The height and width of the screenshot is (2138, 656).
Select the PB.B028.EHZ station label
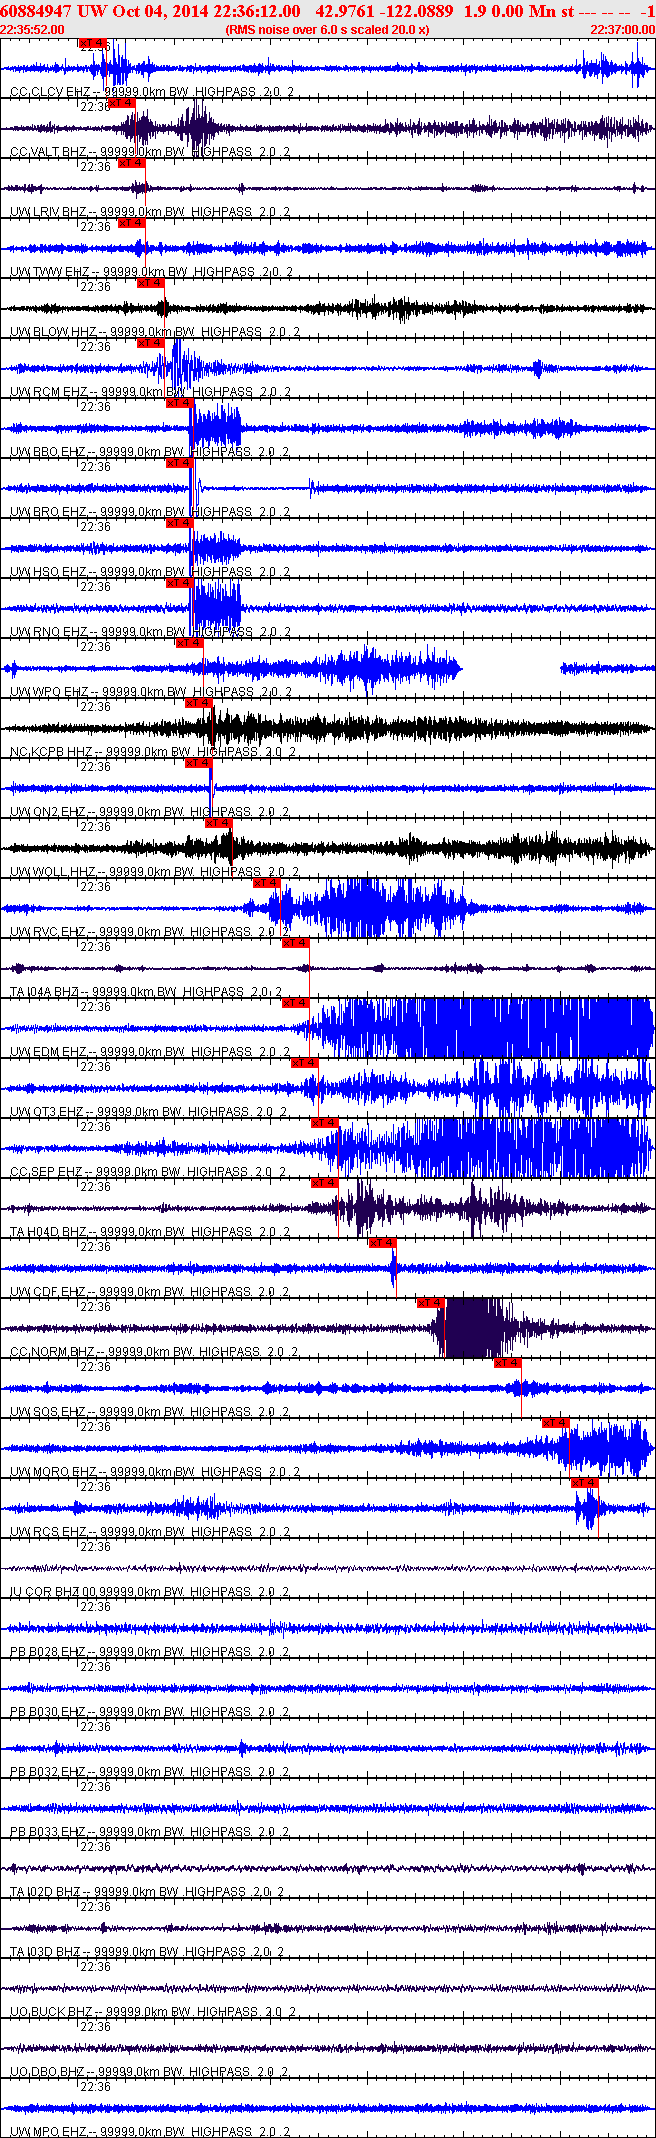click(x=151, y=1652)
